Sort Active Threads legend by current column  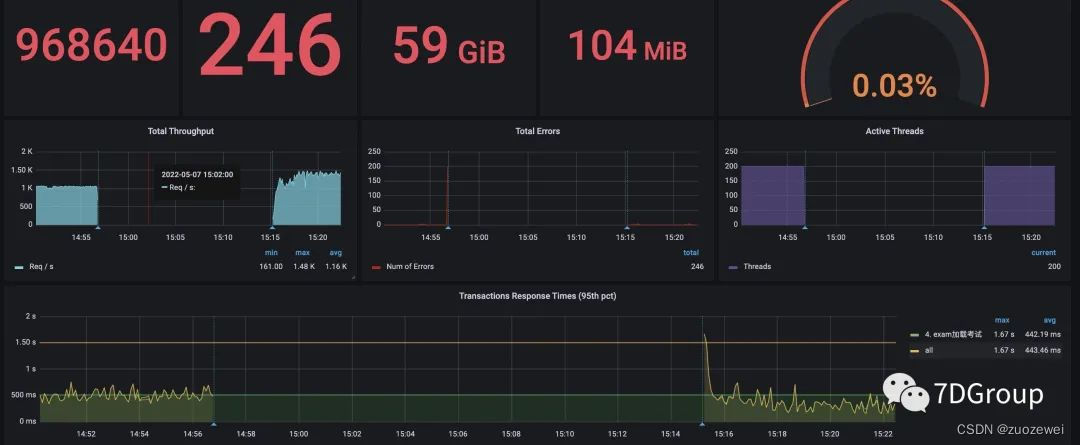click(1043, 253)
